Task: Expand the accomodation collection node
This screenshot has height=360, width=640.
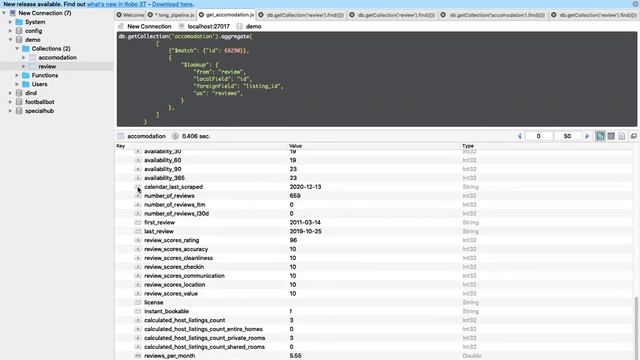Action: coord(24,58)
